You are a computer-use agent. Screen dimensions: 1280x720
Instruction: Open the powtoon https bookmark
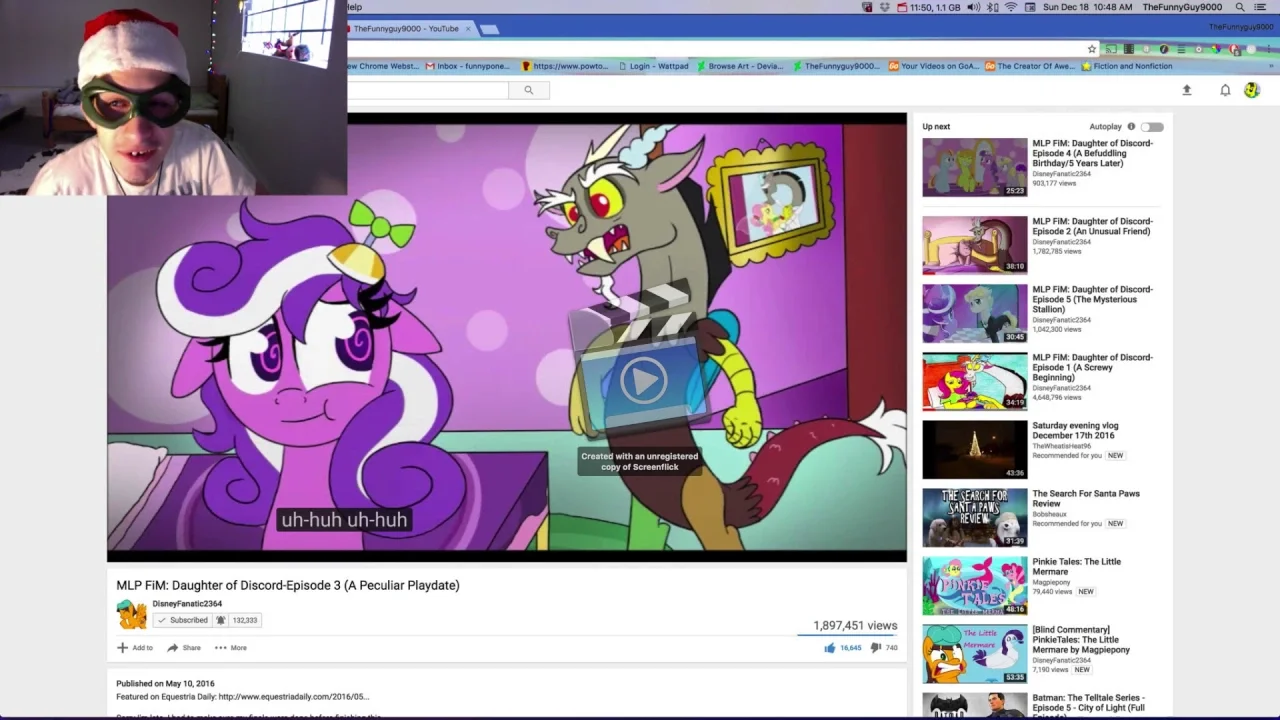[x=565, y=66]
